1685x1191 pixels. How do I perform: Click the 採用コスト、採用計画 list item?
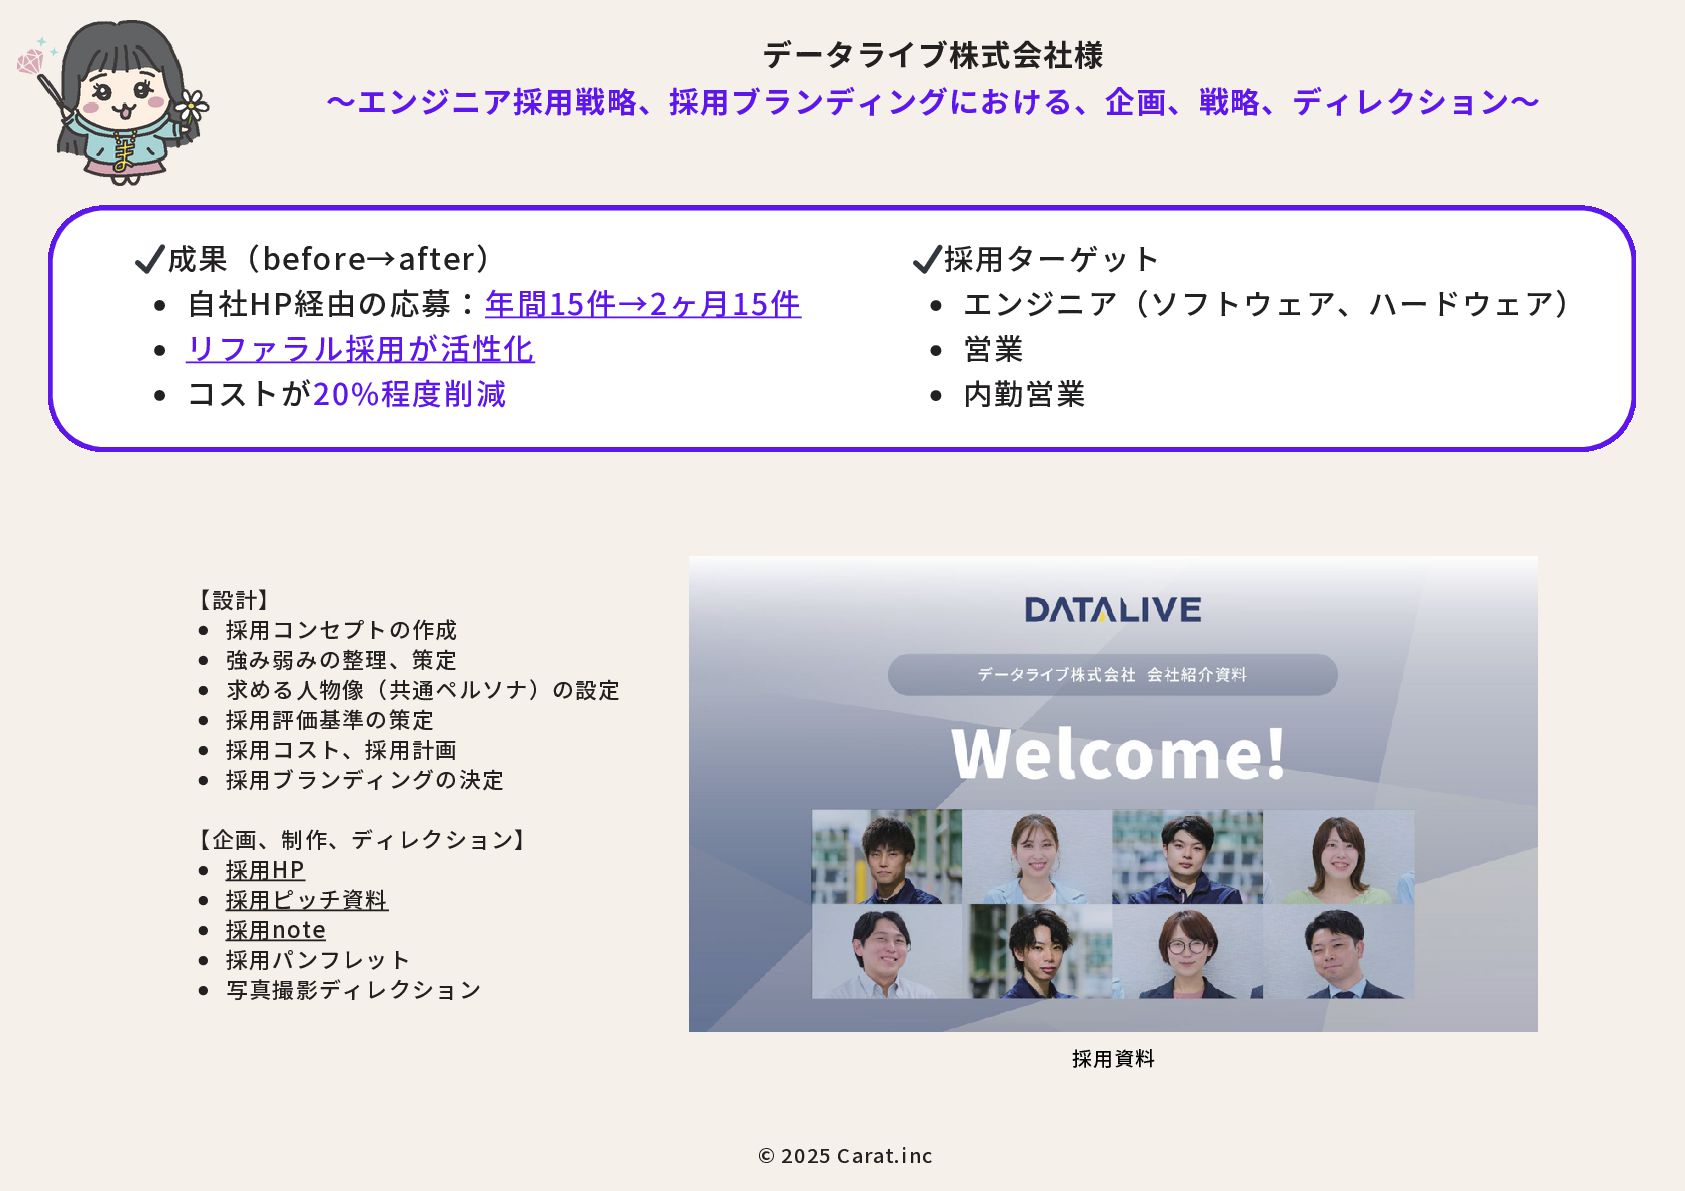(x=341, y=750)
